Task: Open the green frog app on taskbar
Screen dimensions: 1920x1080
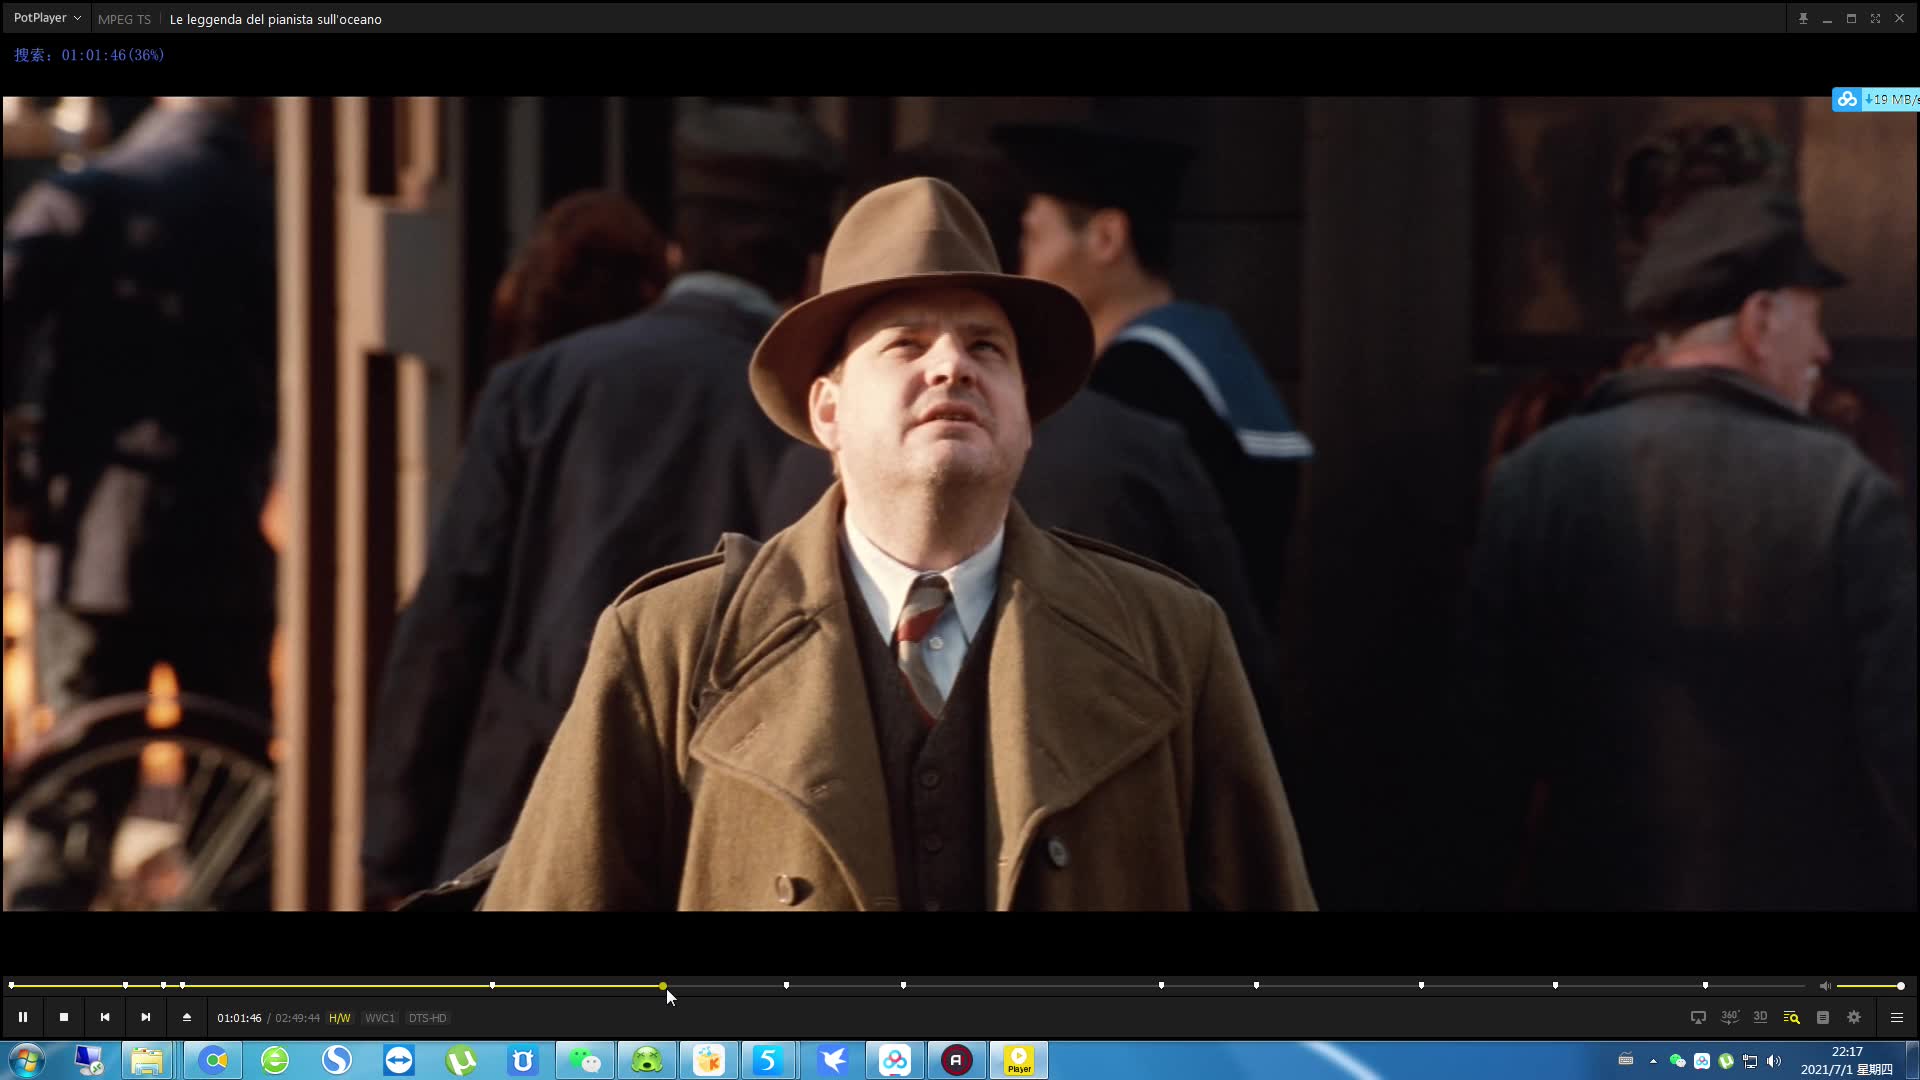Action: pos(647,1060)
